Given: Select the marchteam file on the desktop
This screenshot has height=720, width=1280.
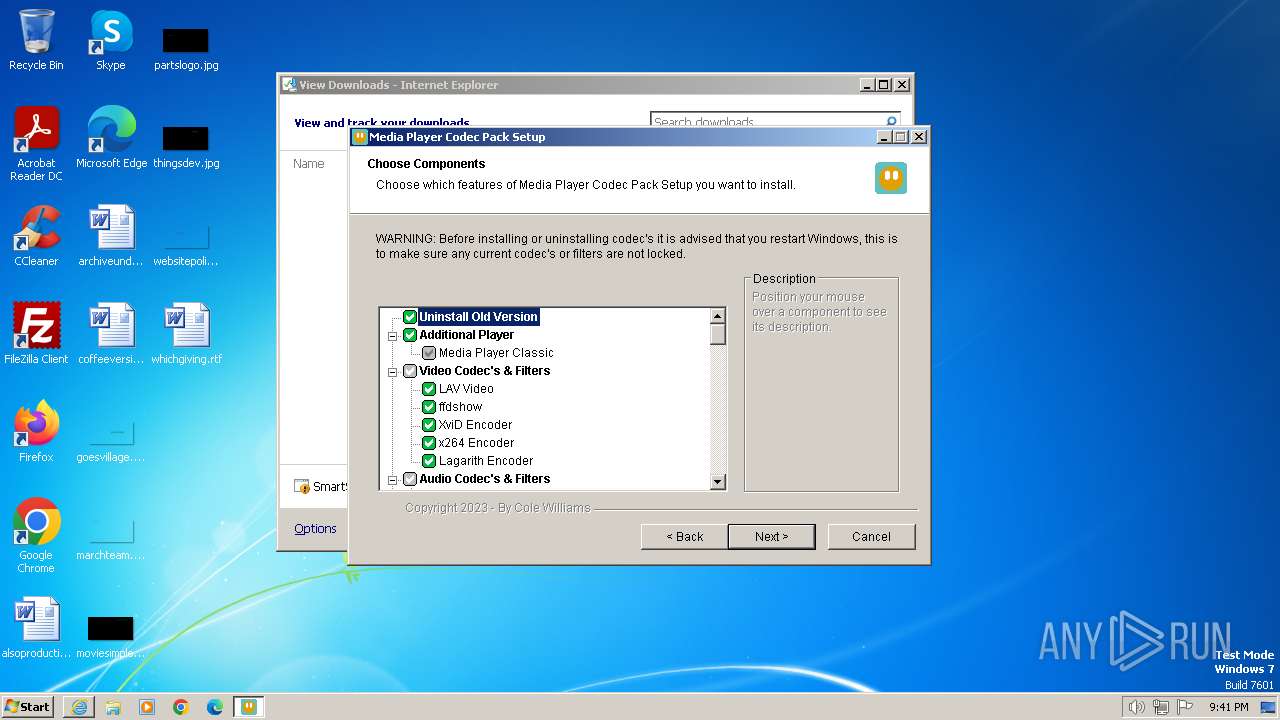Looking at the screenshot, I should (x=111, y=538).
